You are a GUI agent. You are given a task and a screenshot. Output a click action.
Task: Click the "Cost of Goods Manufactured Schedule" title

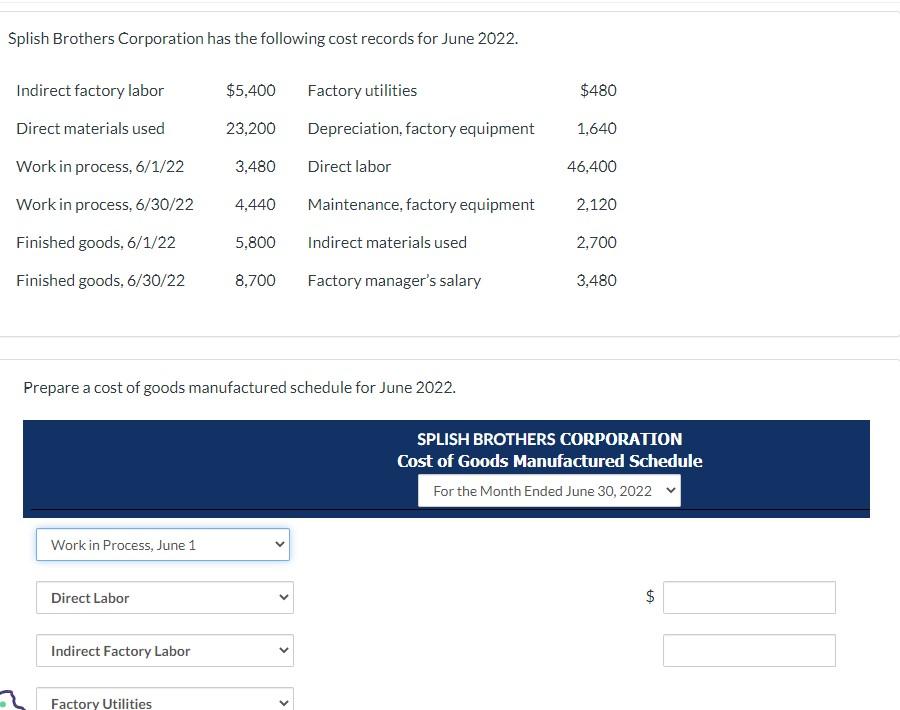click(548, 461)
